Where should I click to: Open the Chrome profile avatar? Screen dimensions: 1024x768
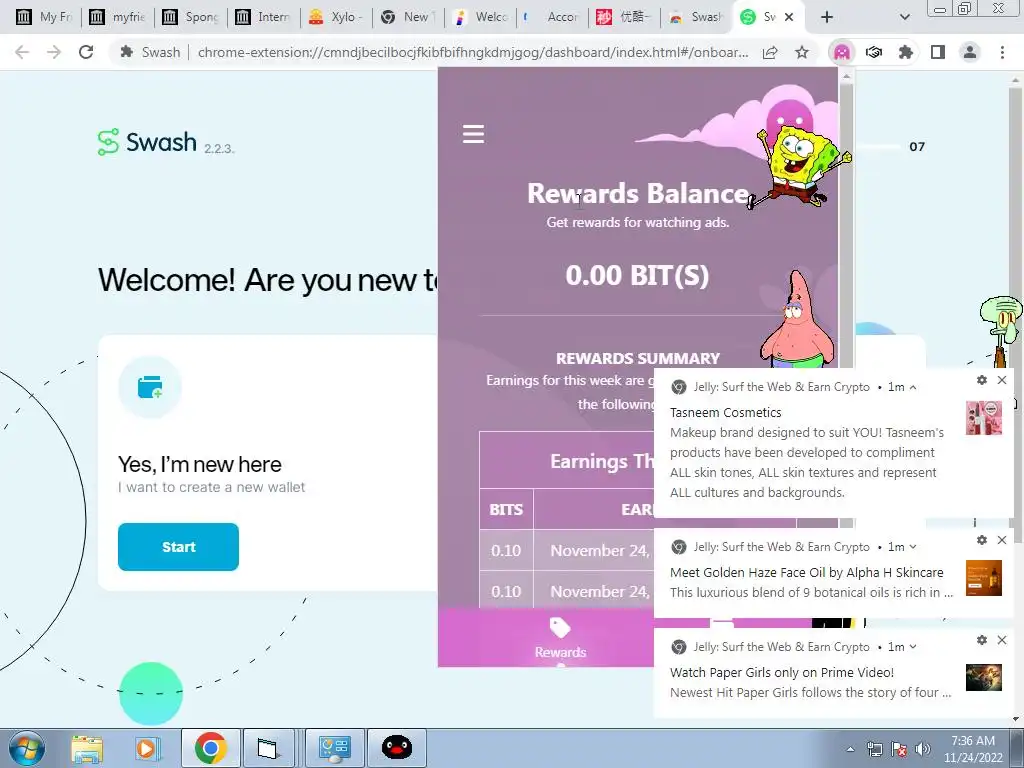point(970,52)
